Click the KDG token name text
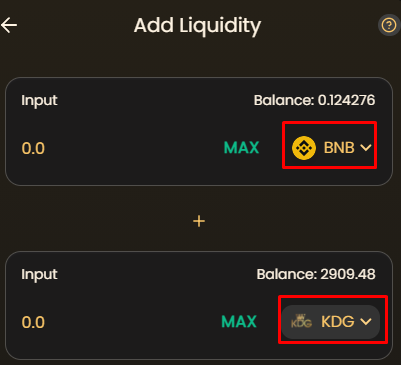401x365 pixels. [x=338, y=322]
